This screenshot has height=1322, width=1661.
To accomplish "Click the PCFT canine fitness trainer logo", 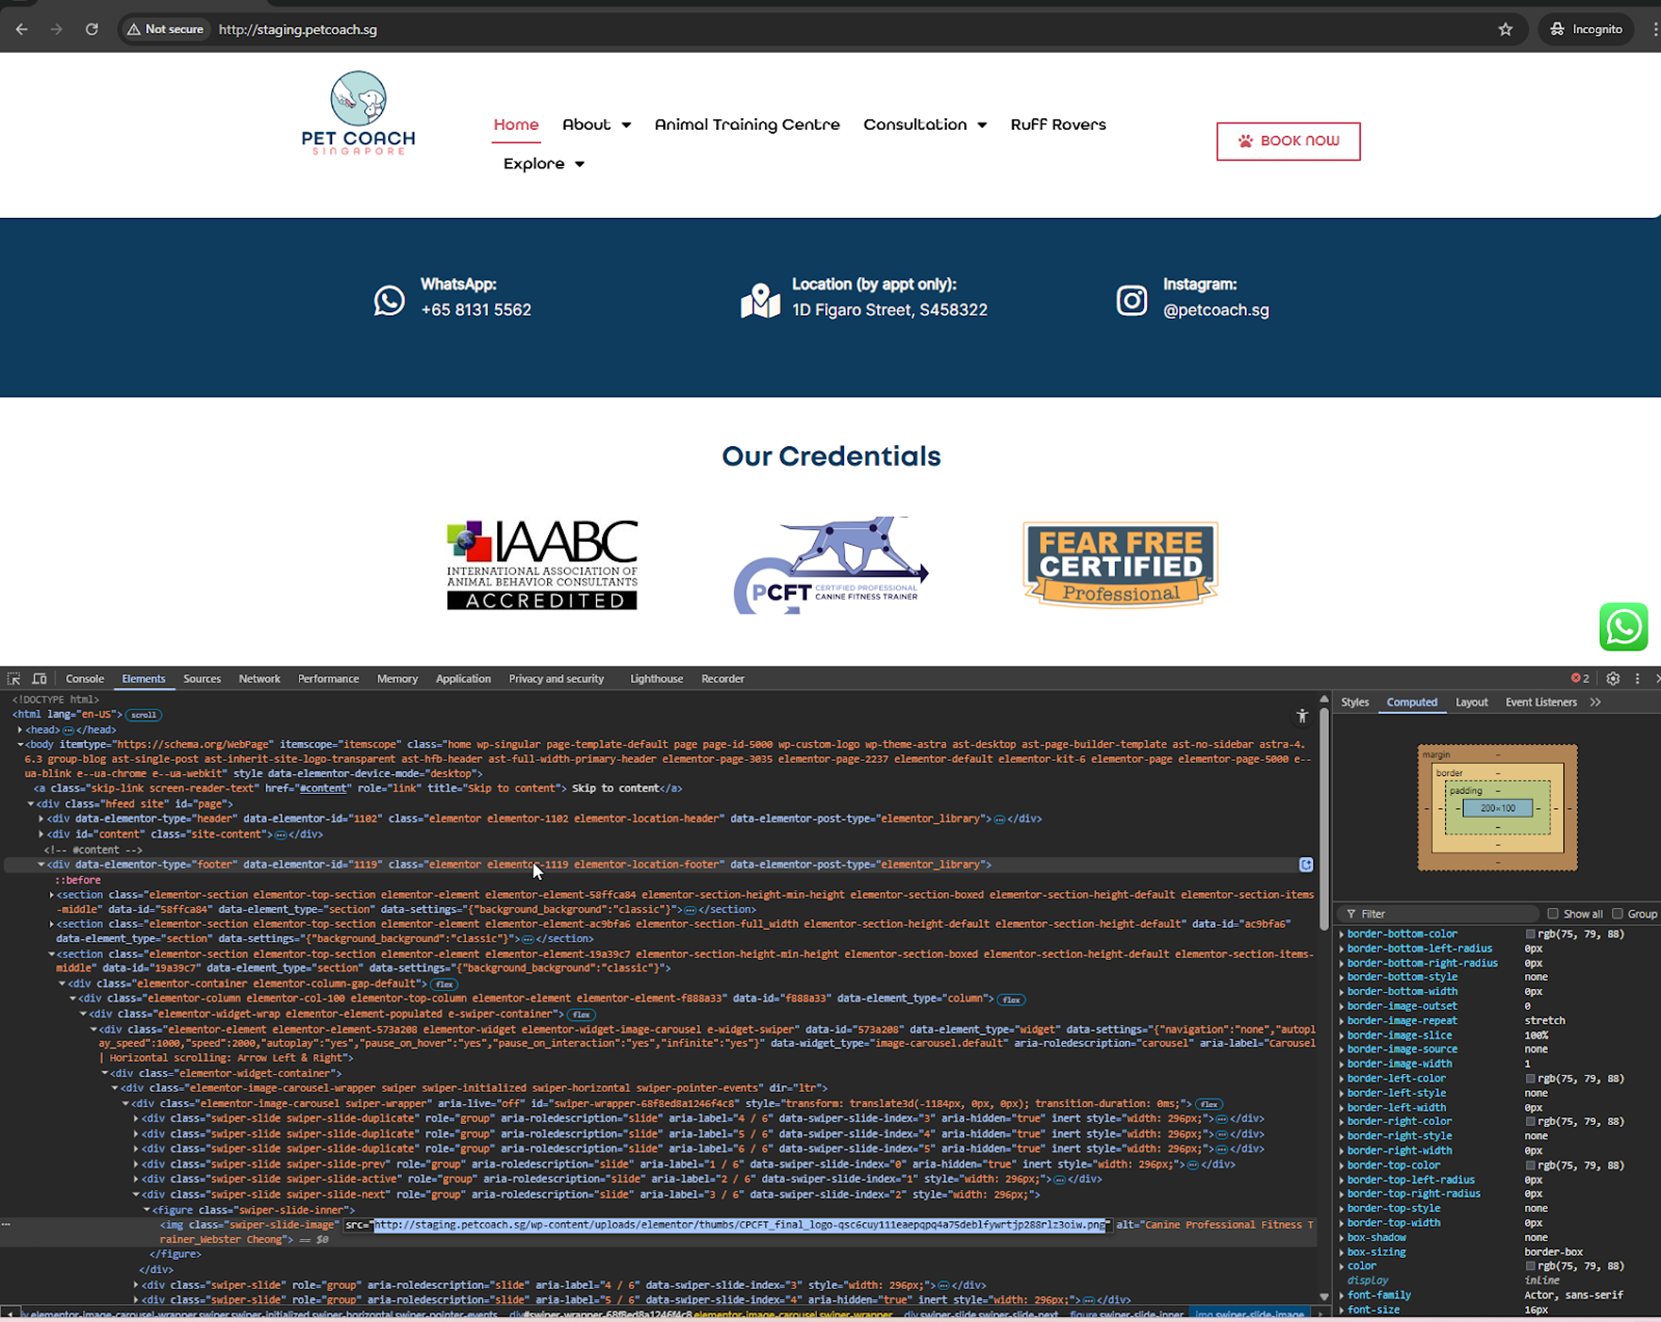I will tap(831, 565).
